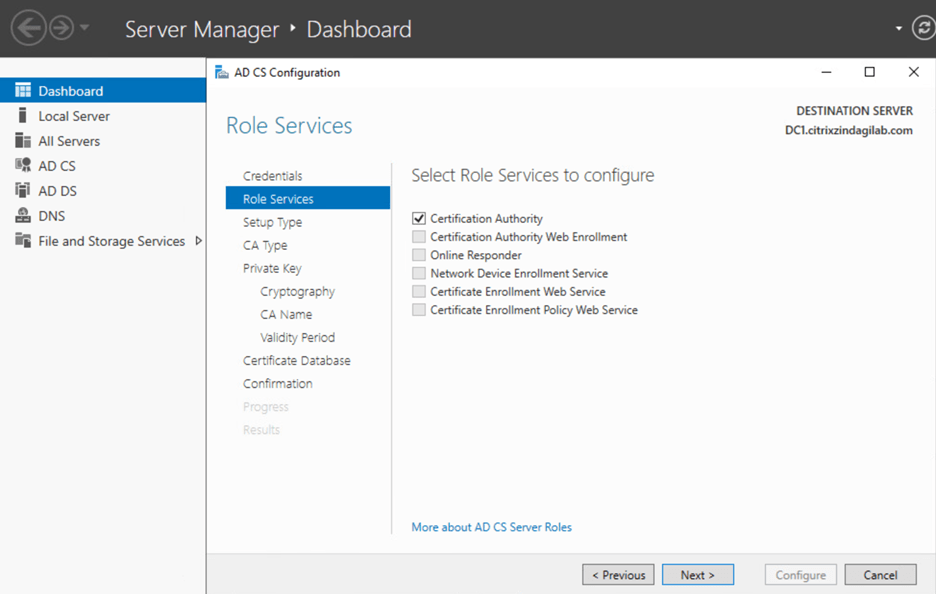The height and width of the screenshot is (594, 936).
Task: Select the Dashboard label in the sidebar
Action: [x=70, y=91]
